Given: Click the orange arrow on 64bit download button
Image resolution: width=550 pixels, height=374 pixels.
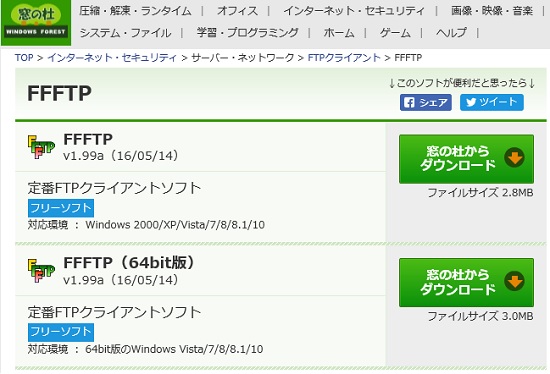Looking at the screenshot, I should (515, 281).
